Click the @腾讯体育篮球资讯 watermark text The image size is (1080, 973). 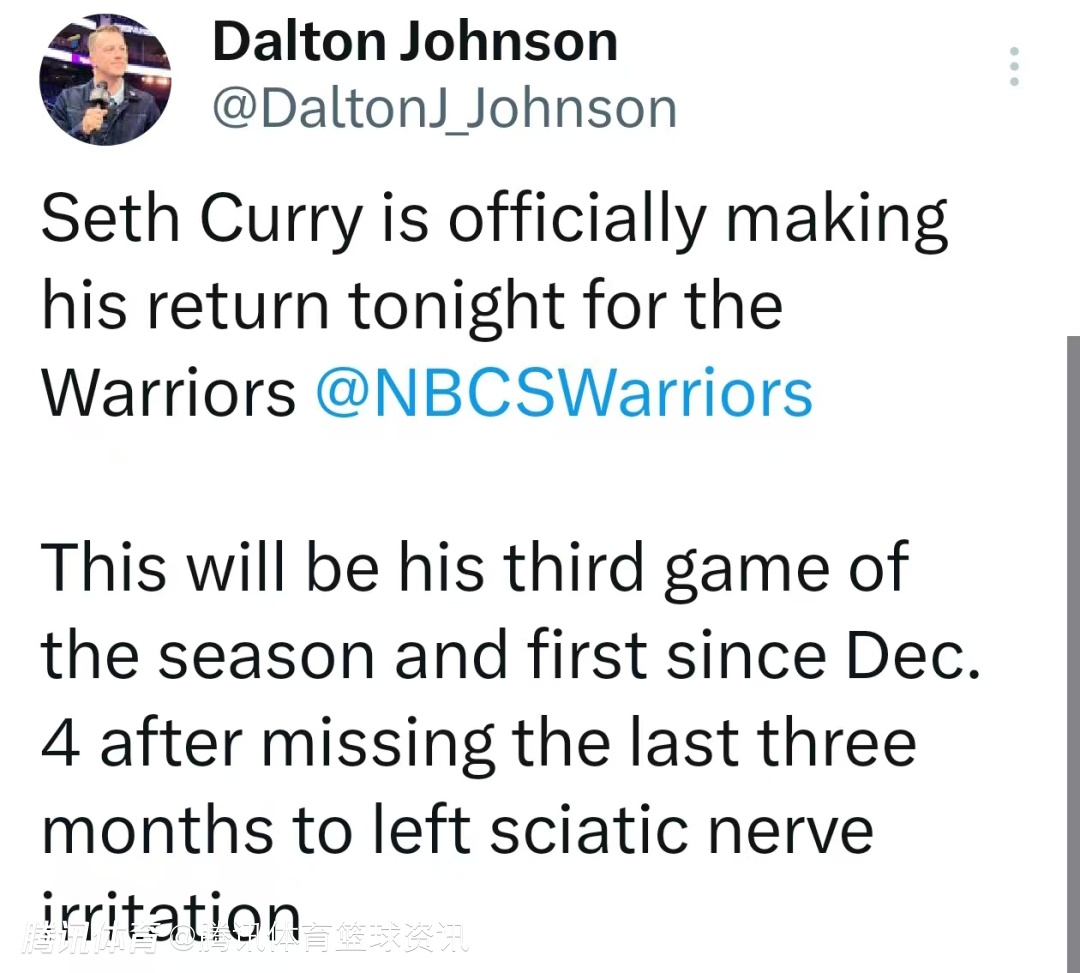[318, 940]
